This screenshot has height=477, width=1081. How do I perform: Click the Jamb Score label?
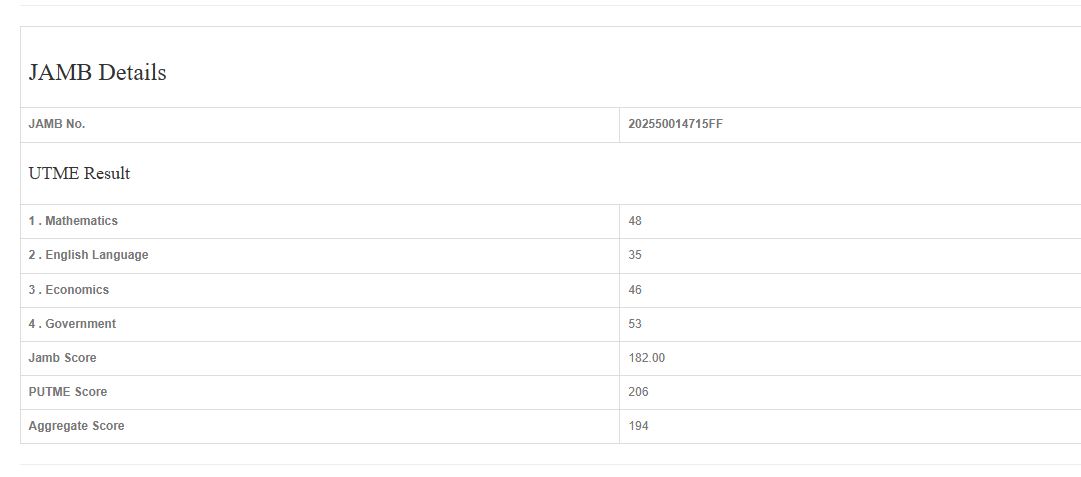(62, 358)
